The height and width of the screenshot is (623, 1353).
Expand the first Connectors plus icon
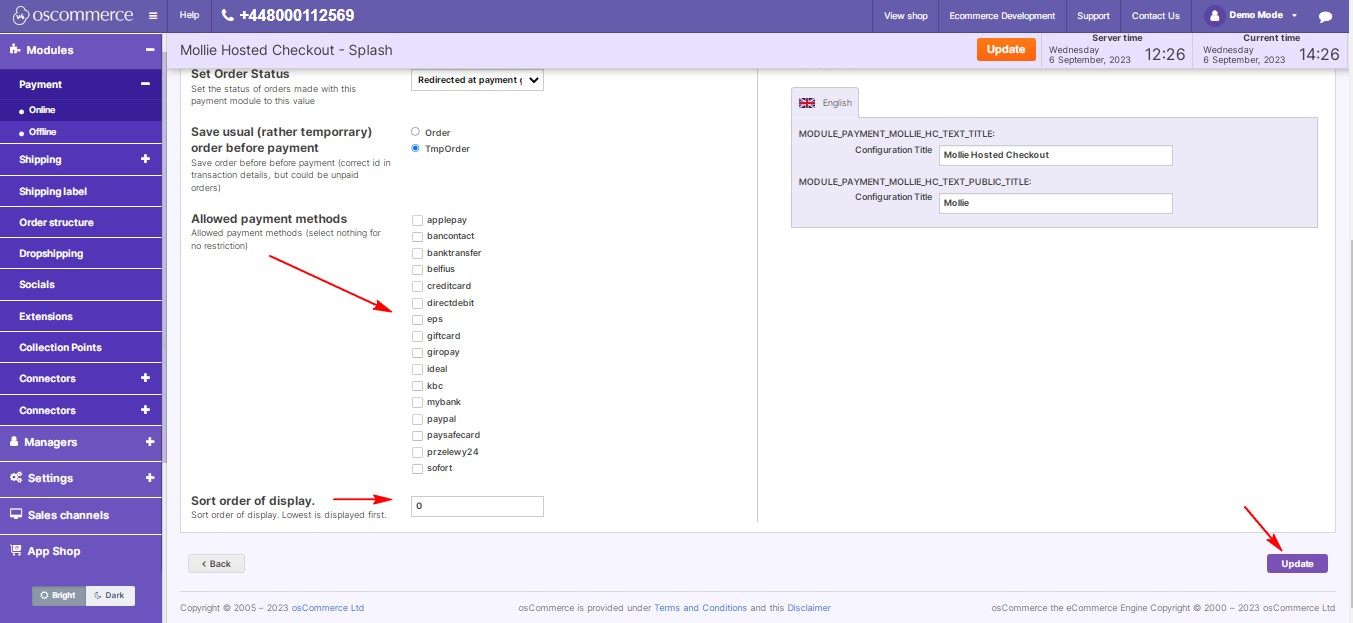pos(145,378)
